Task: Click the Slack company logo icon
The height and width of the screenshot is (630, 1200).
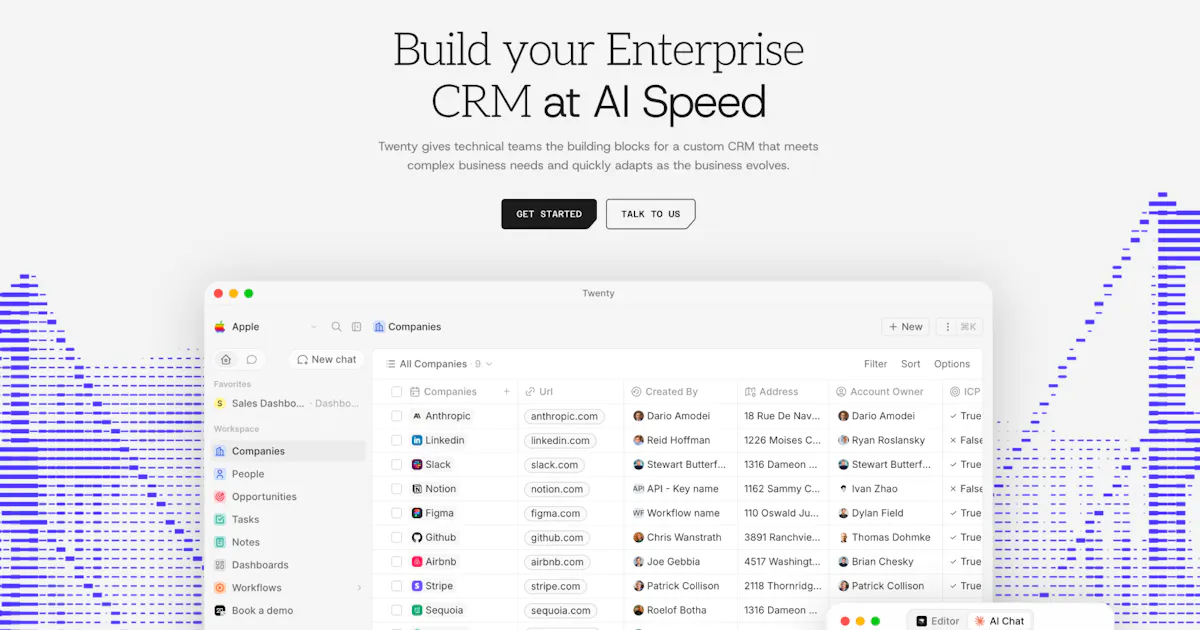Action: [x=417, y=465]
